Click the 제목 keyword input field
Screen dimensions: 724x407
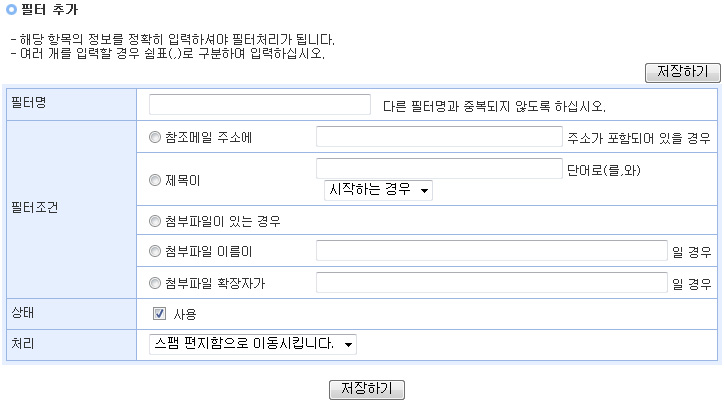point(439,169)
